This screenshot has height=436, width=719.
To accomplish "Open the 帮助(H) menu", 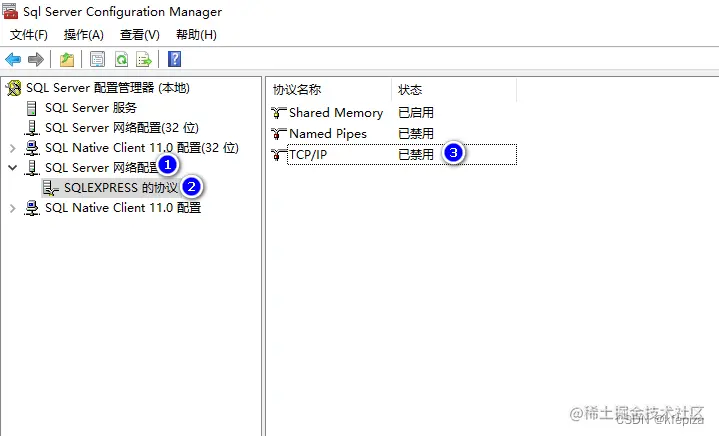I will point(196,35).
